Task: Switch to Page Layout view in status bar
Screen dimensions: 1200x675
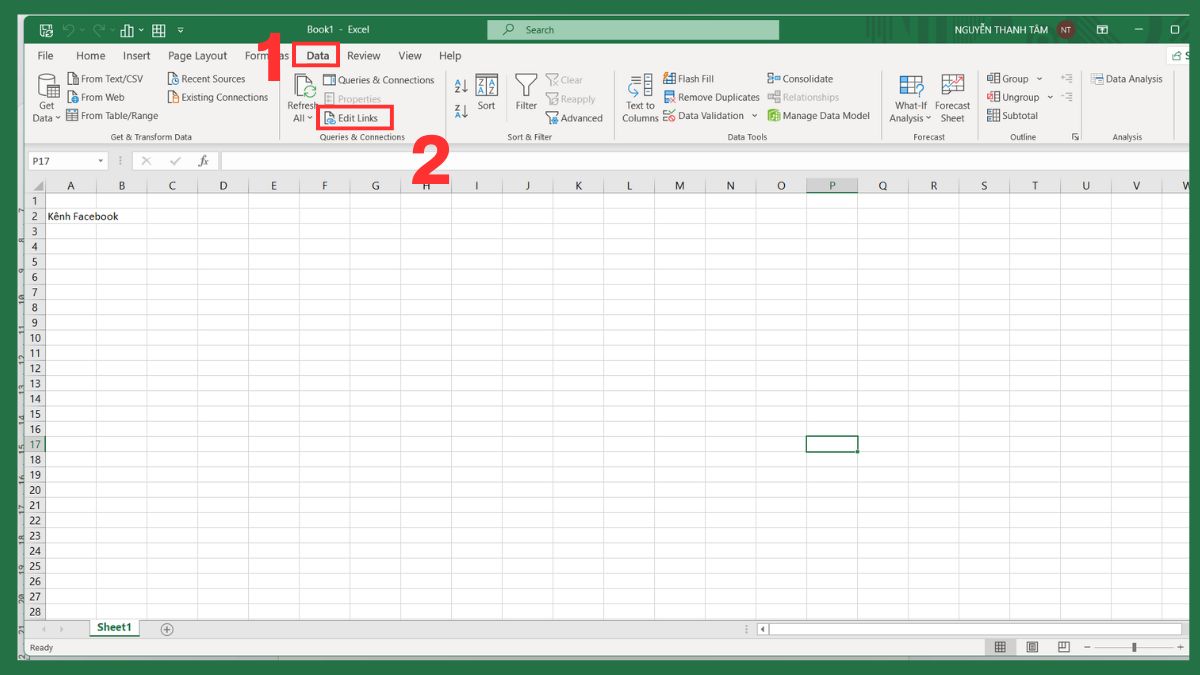Action: coord(1032,648)
